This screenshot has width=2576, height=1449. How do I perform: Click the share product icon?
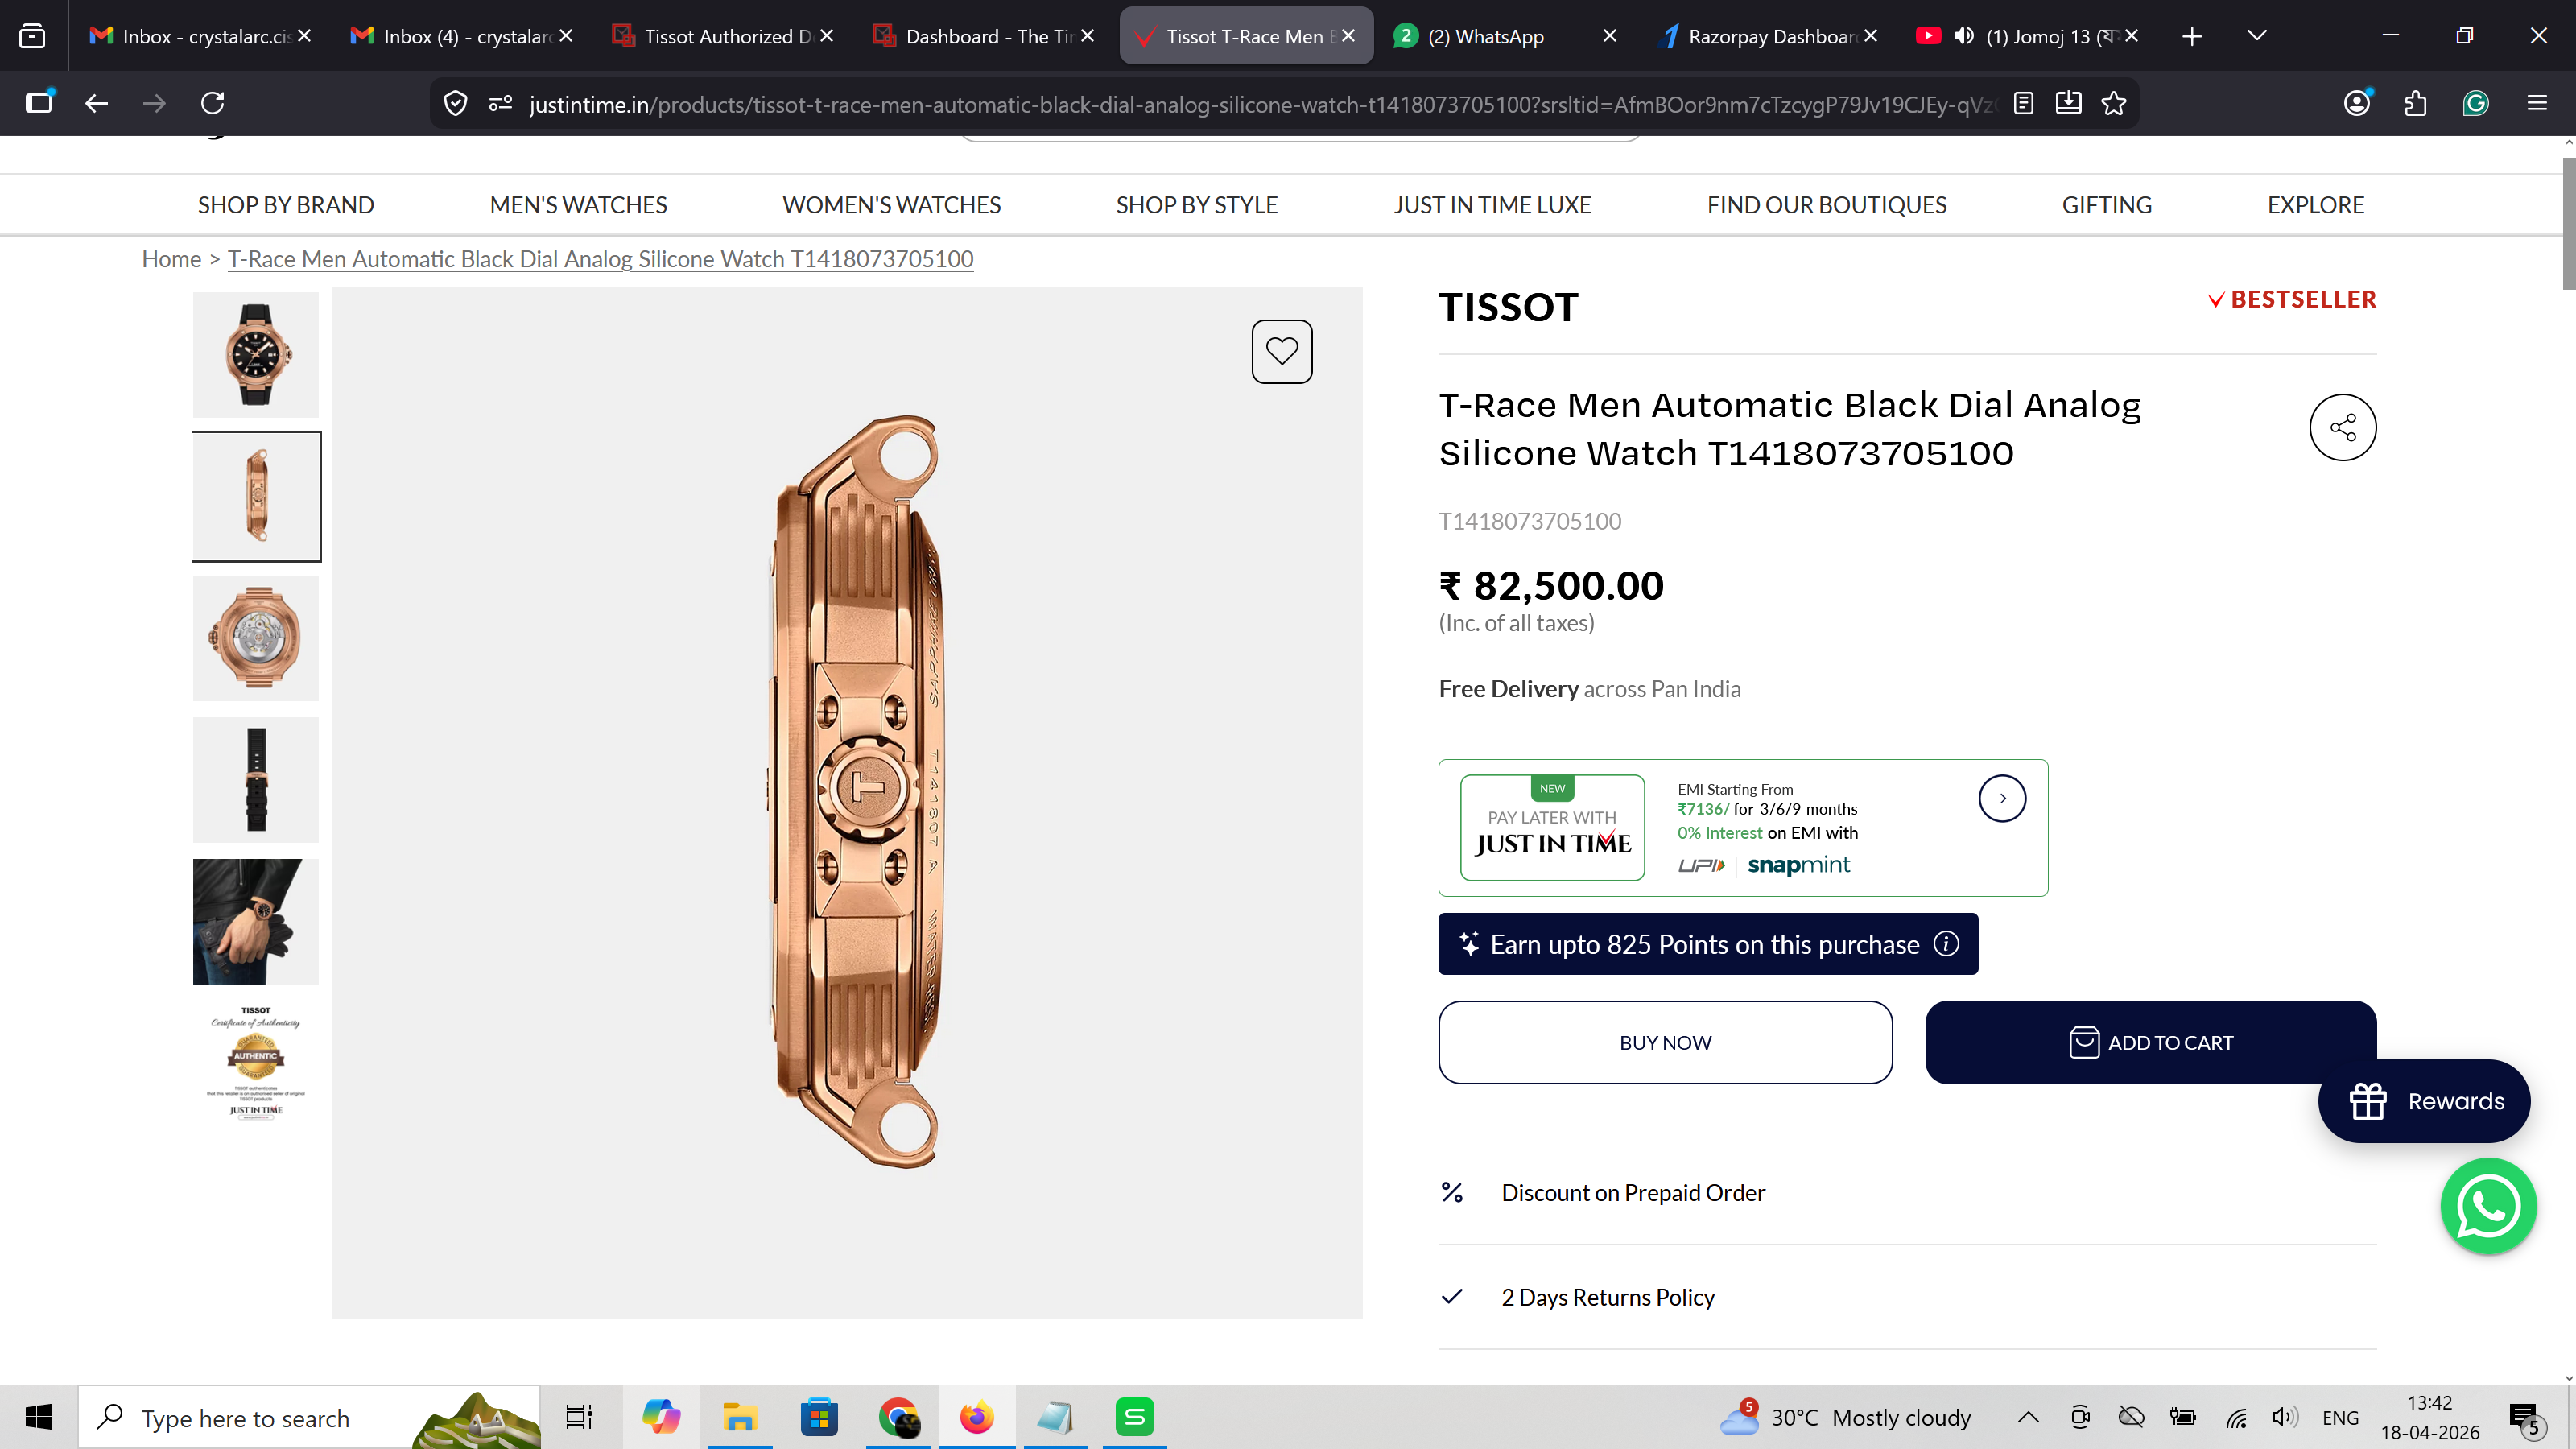pyautogui.click(x=2342, y=428)
